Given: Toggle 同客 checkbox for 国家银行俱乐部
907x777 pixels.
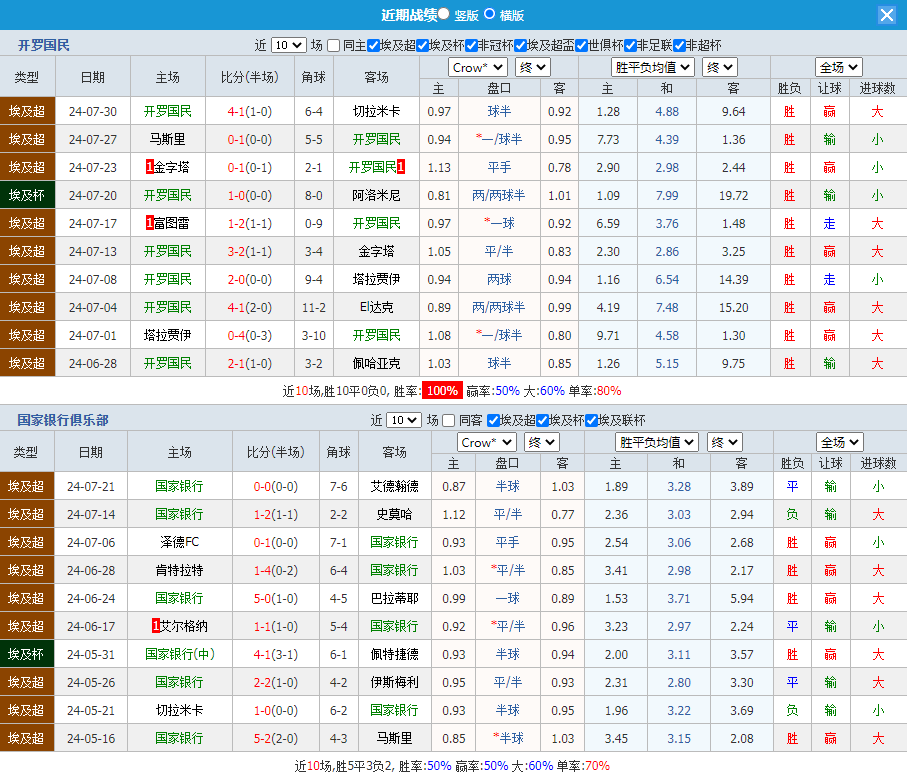Looking at the screenshot, I should click(x=449, y=420).
